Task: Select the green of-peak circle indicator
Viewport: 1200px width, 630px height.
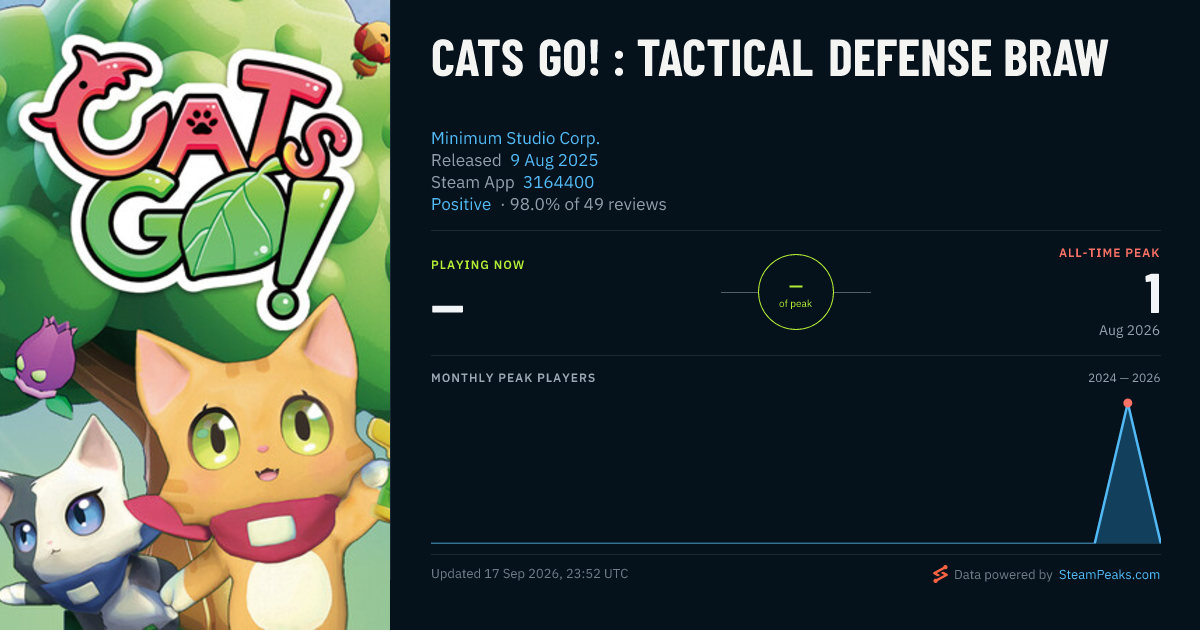Action: pos(796,292)
